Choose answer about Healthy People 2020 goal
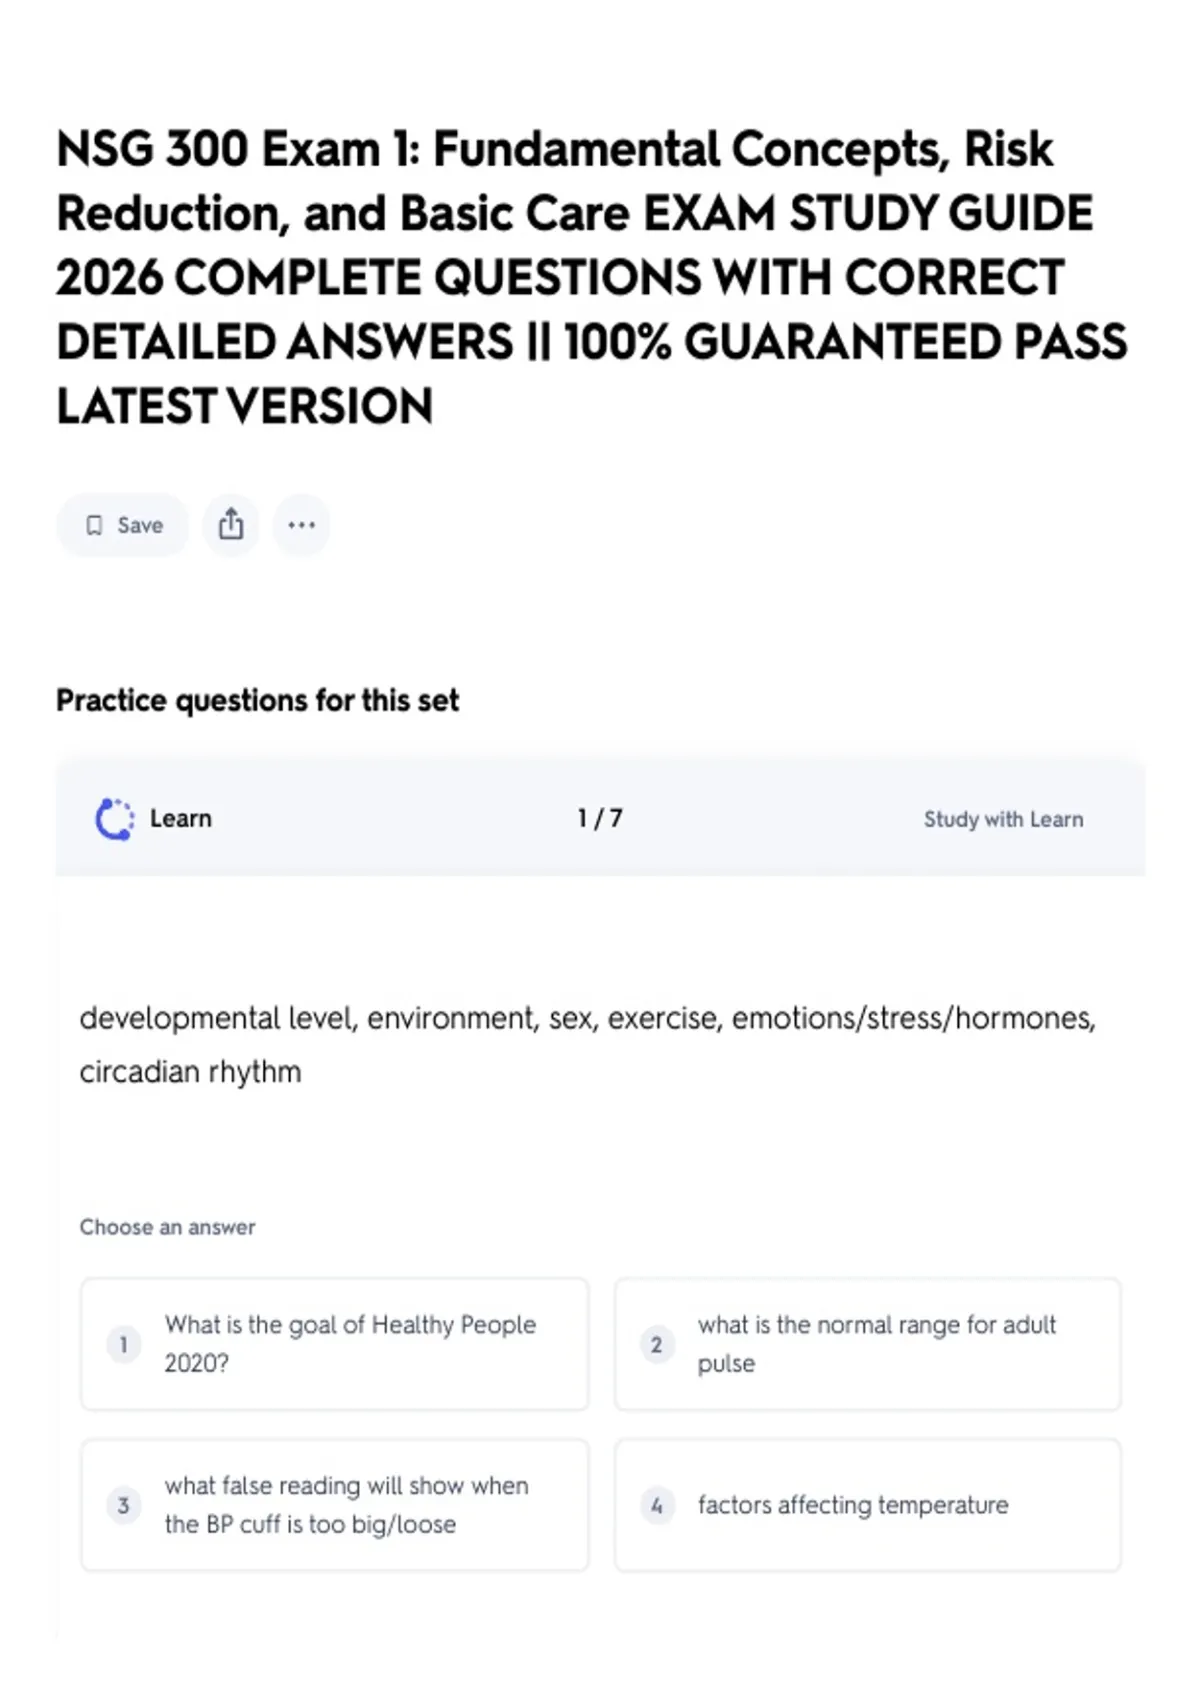The height and width of the screenshot is (1700, 1200). coord(335,1344)
